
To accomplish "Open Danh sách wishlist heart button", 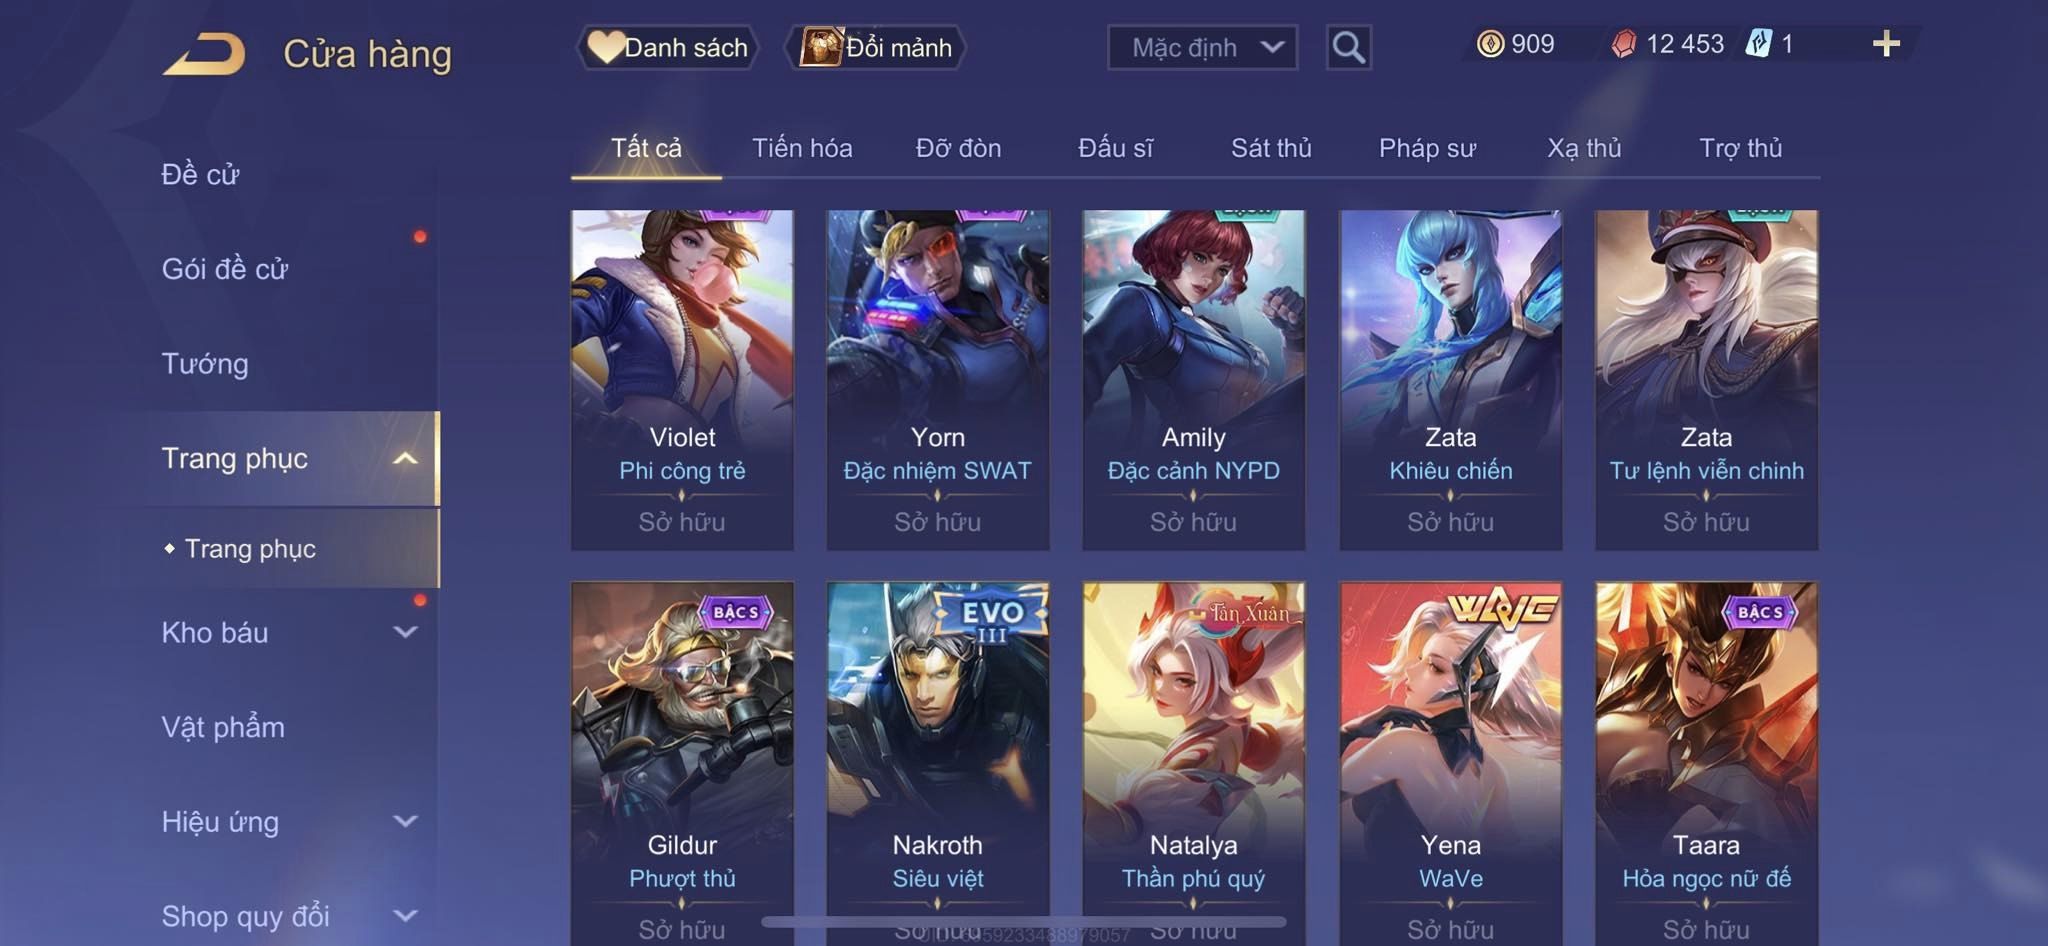I will [668, 47].
